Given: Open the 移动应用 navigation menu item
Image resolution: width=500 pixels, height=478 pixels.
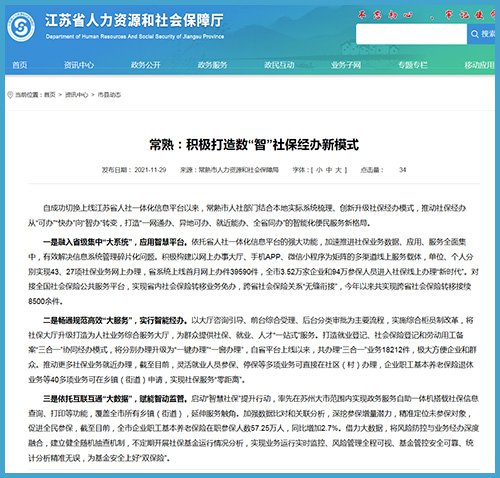Looking at the screenshot, I should 479,65.
